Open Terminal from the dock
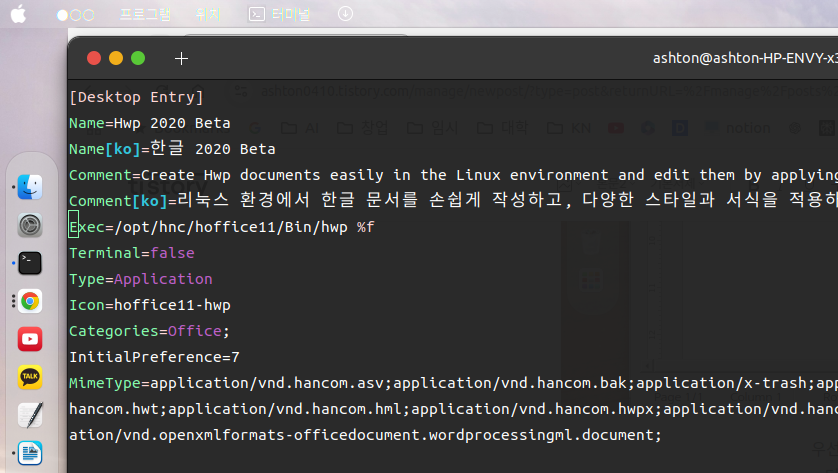This screenshot has height=473, width=838. 30,263
